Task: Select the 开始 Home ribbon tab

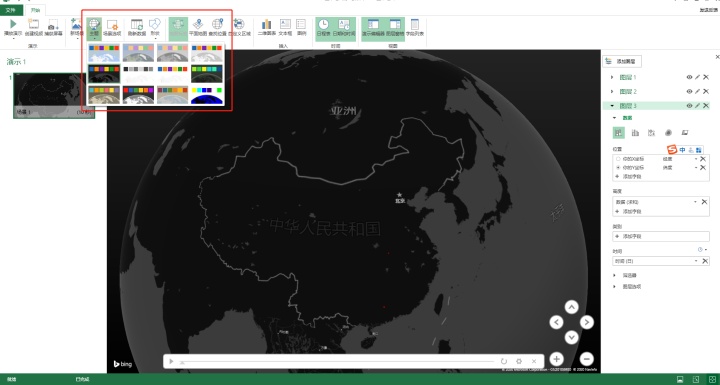Action: coord(35,10)
